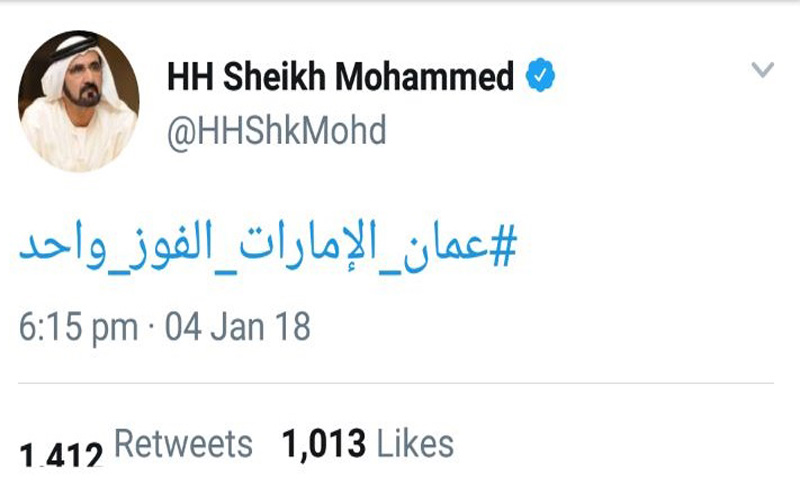
Task: Open Sheikh Mohammed's profile photo
Action: [x=78, y=100]
